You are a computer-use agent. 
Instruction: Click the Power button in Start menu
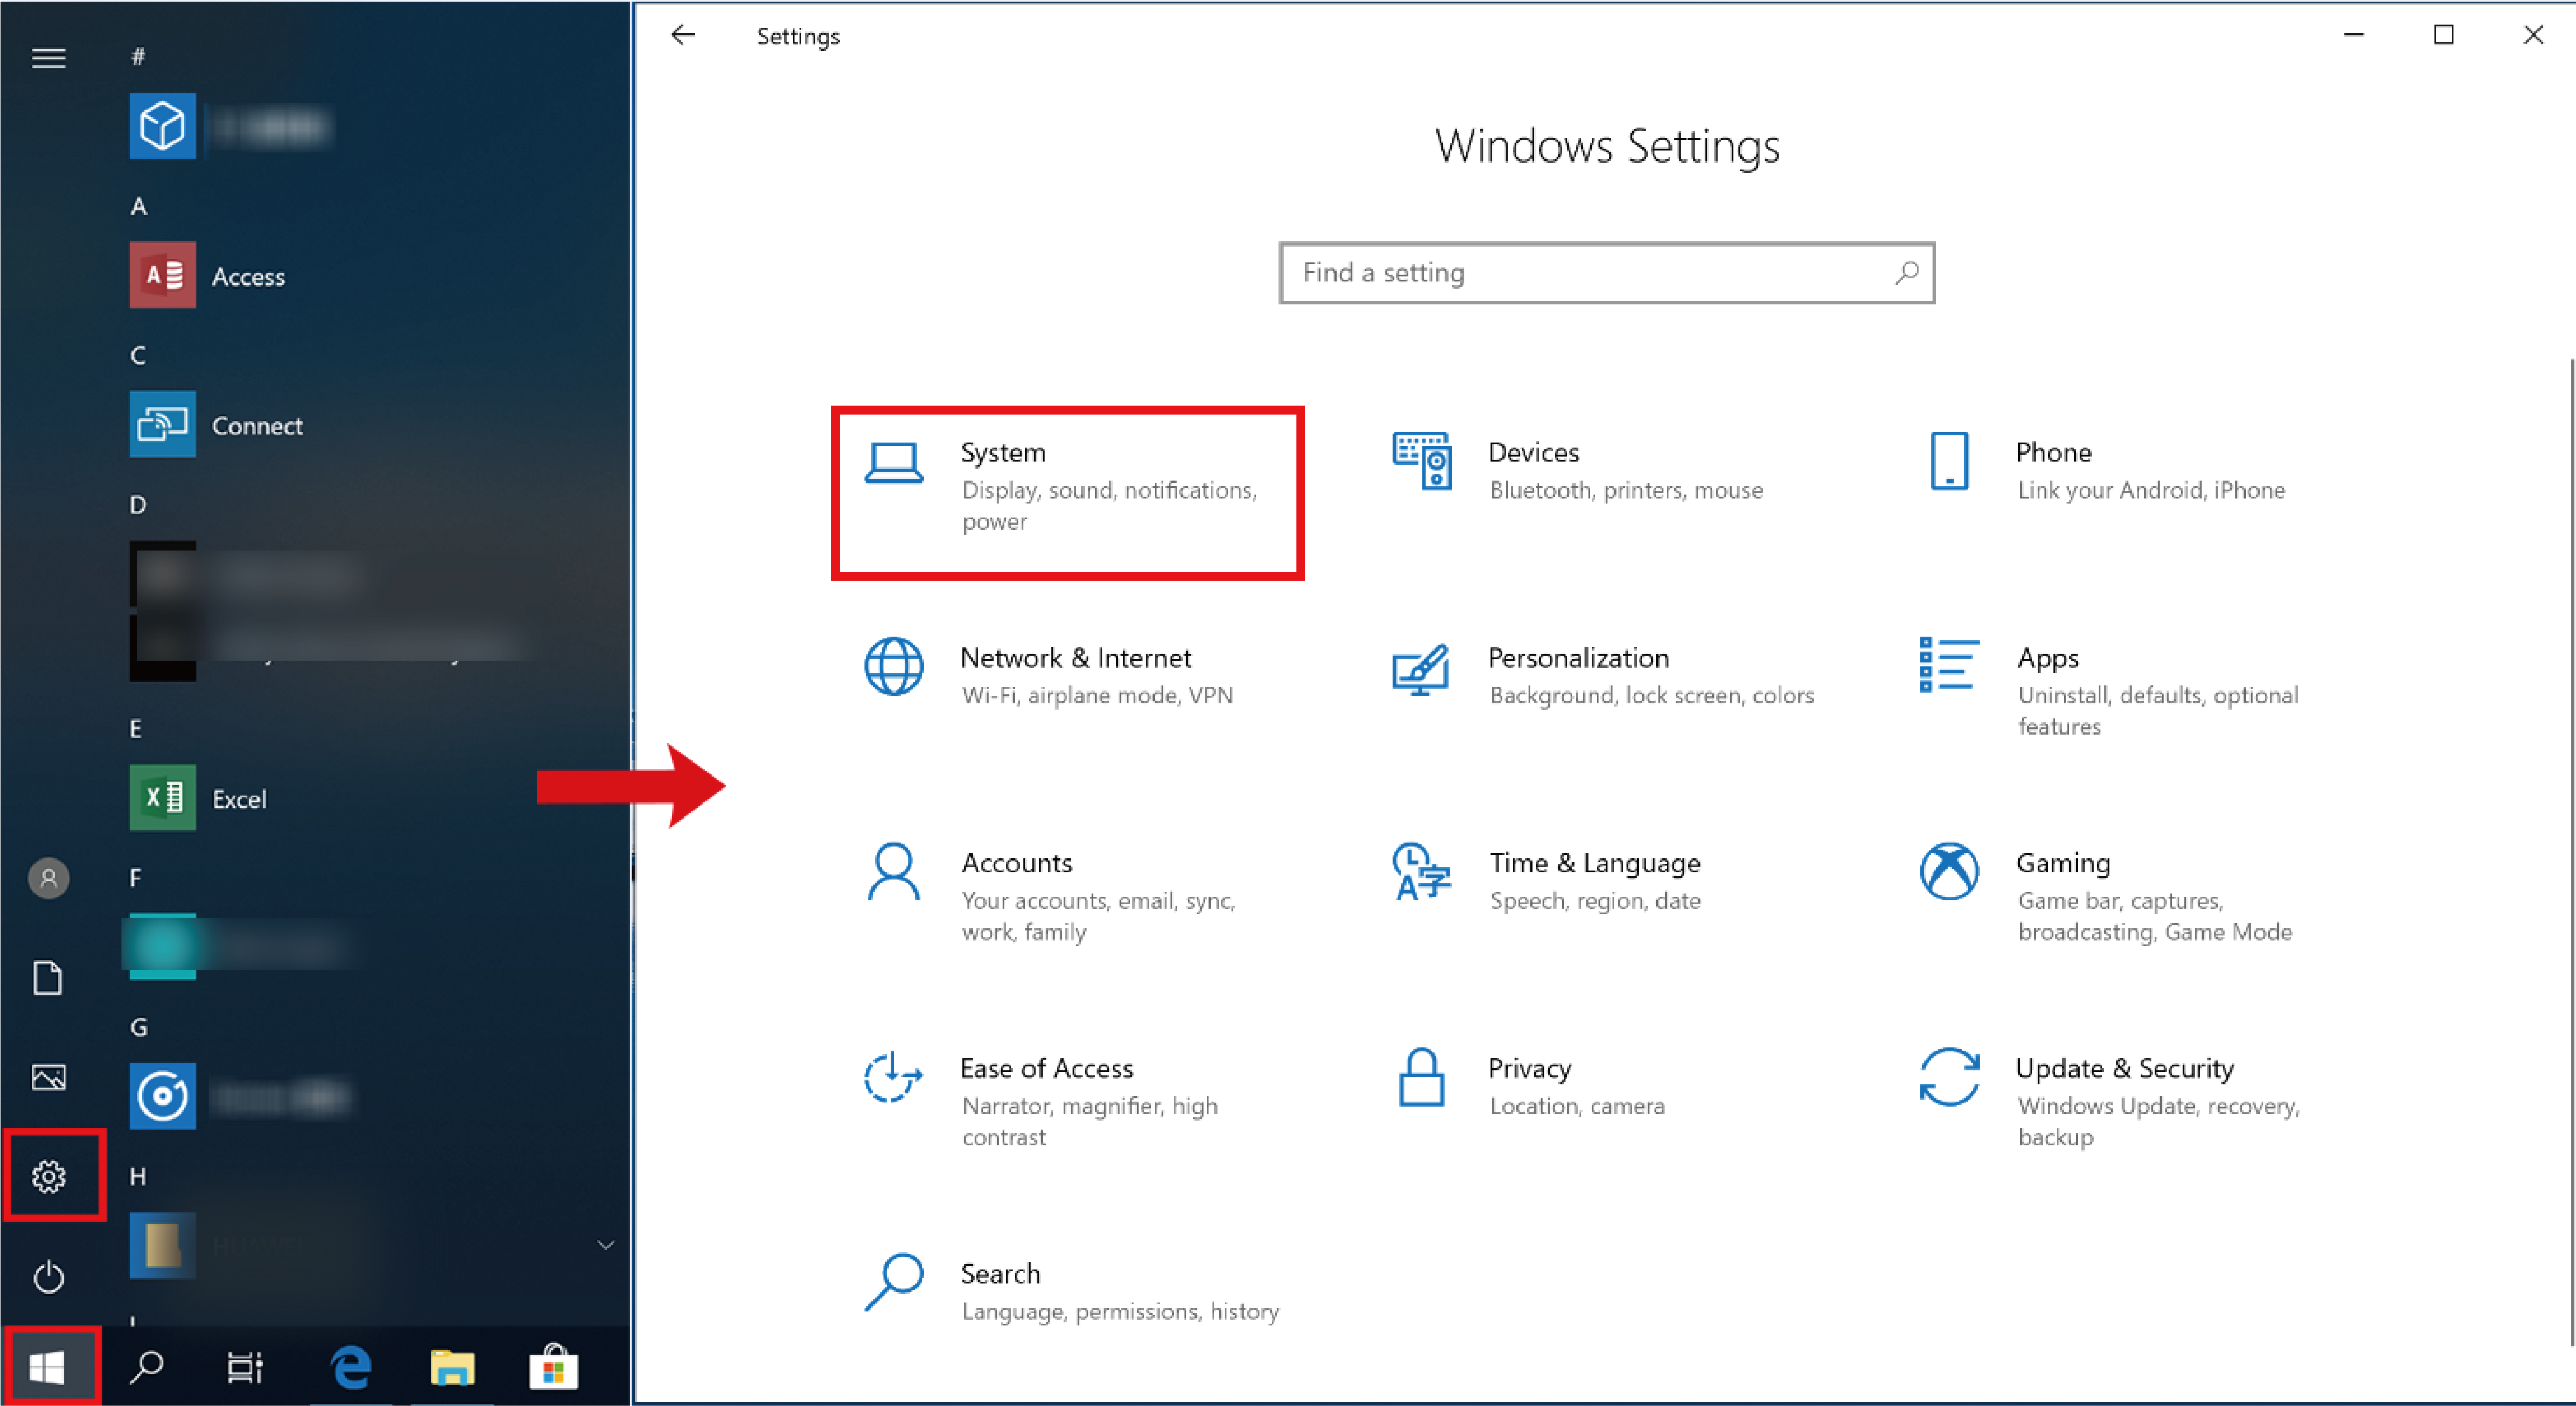pos(49,1276)
